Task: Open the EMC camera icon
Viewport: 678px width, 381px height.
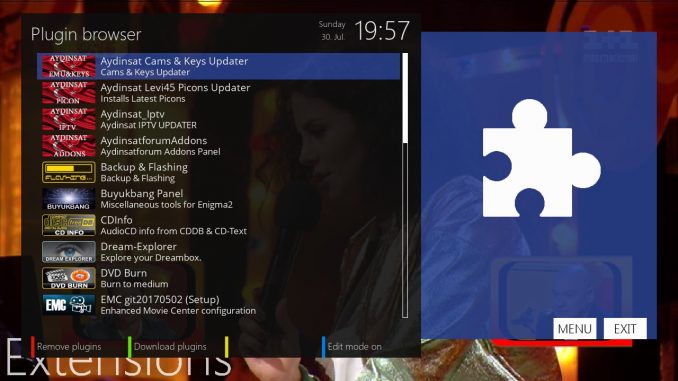Action: (x=69, y=304)
